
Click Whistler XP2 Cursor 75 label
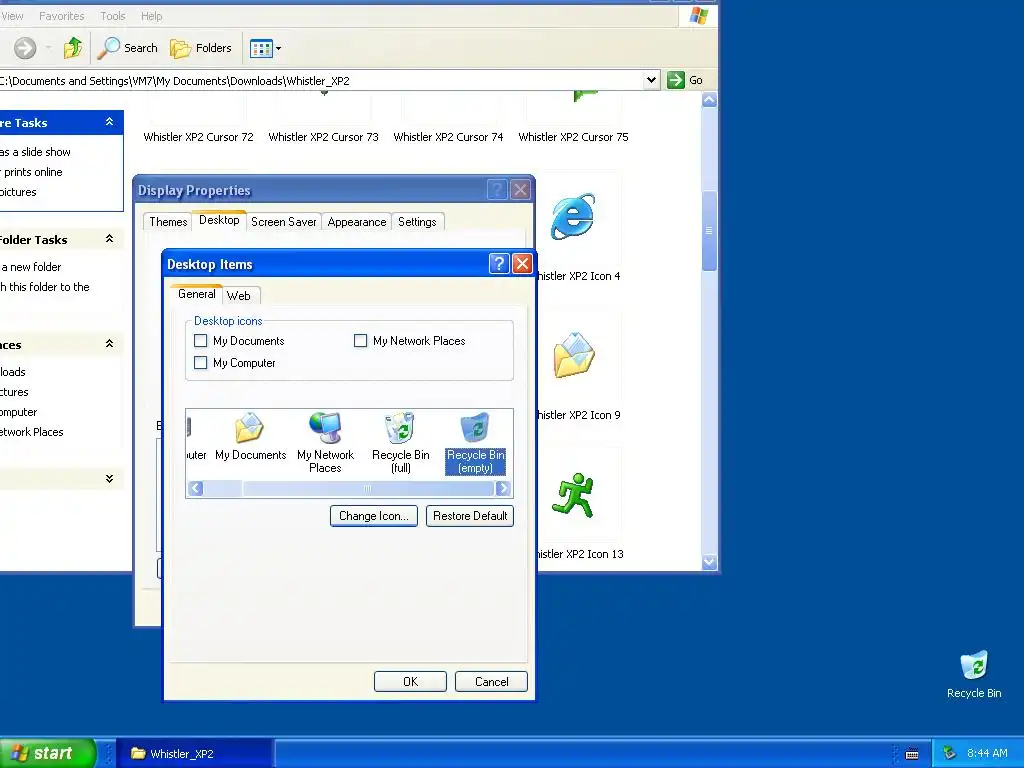pos(573,137)
